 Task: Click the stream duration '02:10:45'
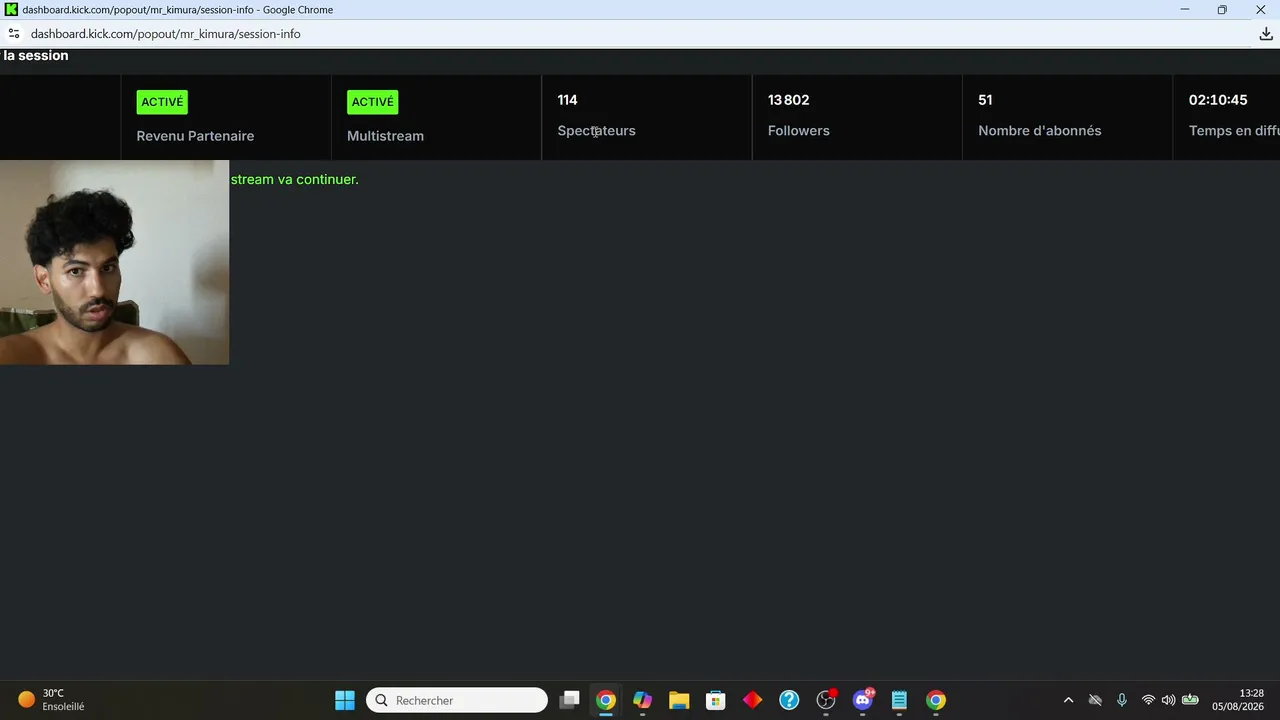pyautogui.click(x=1218, y=100)
